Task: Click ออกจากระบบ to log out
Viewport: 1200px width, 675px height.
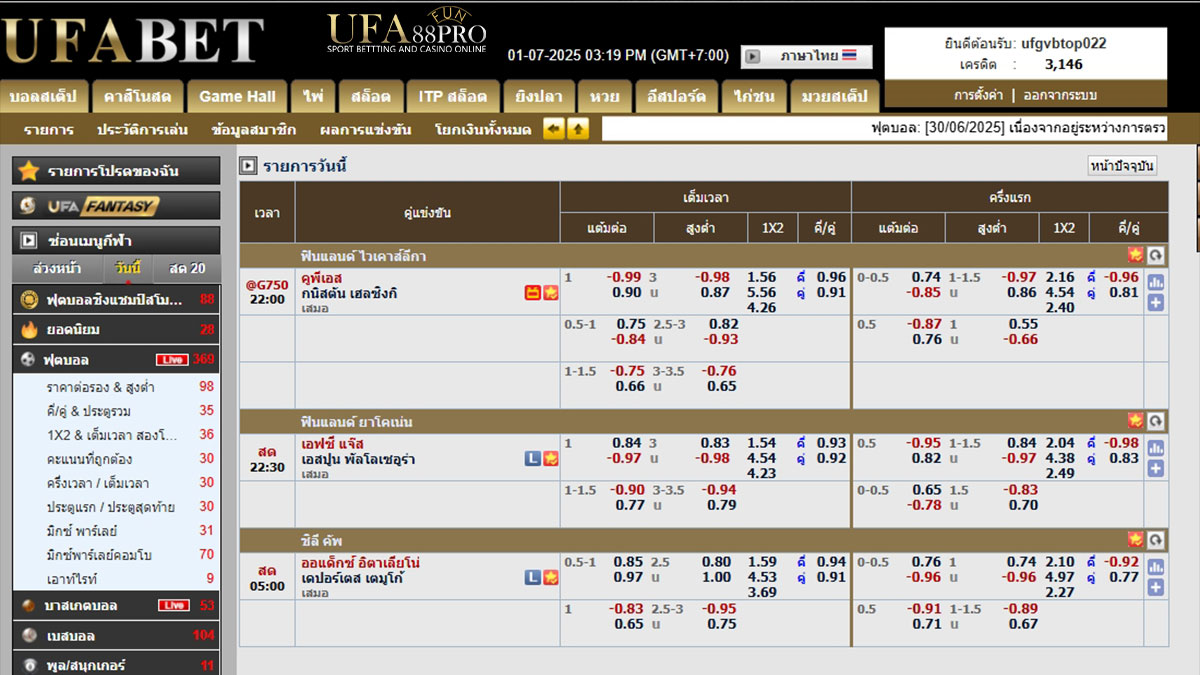Action: pos(1059,95)
